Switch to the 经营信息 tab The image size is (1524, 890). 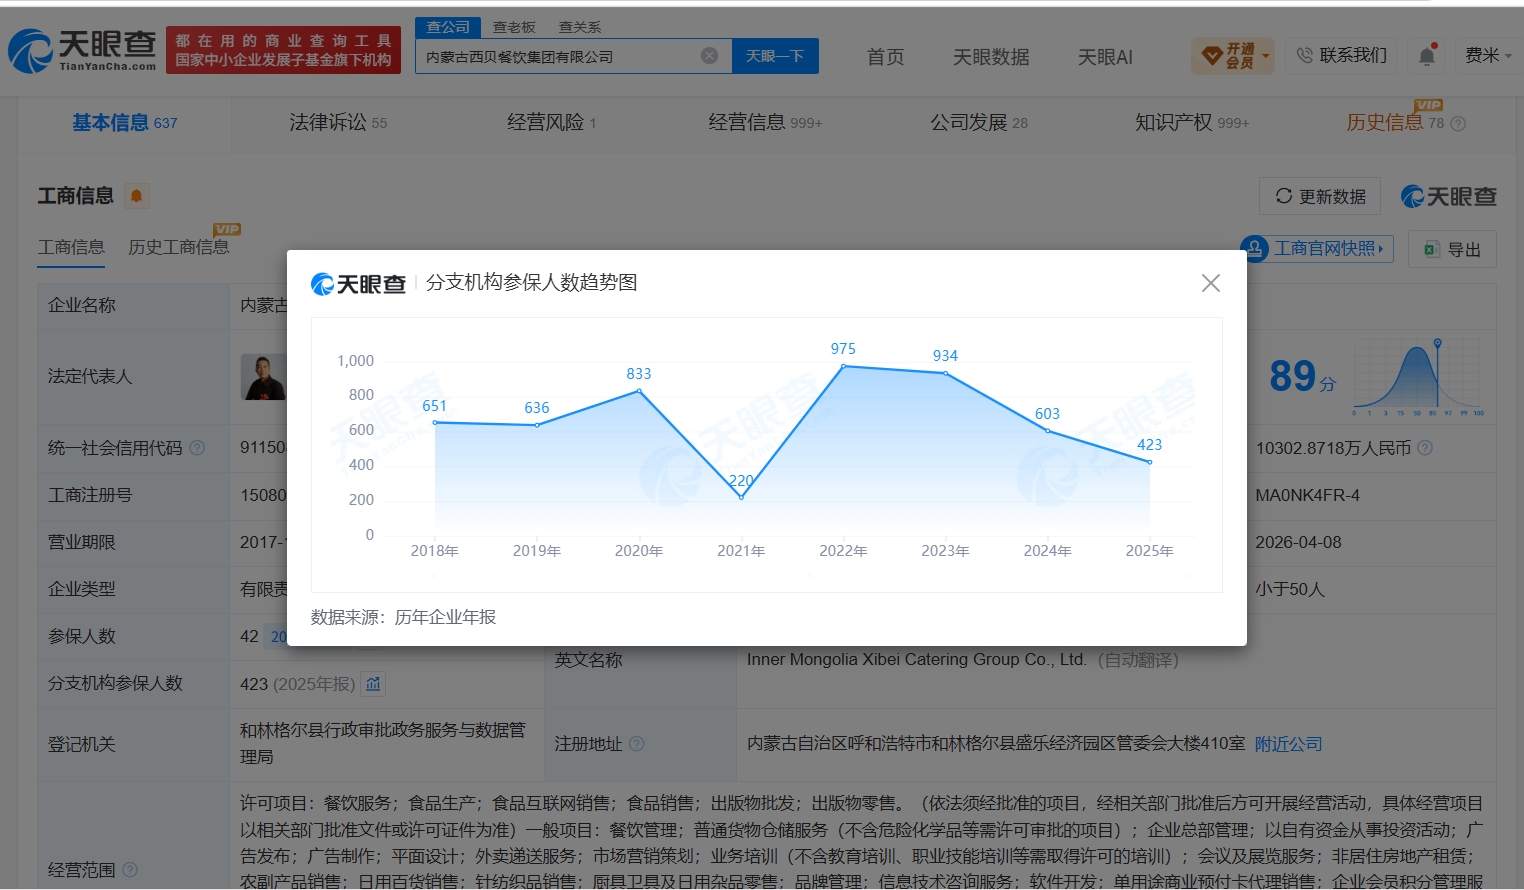coord(765,123)
